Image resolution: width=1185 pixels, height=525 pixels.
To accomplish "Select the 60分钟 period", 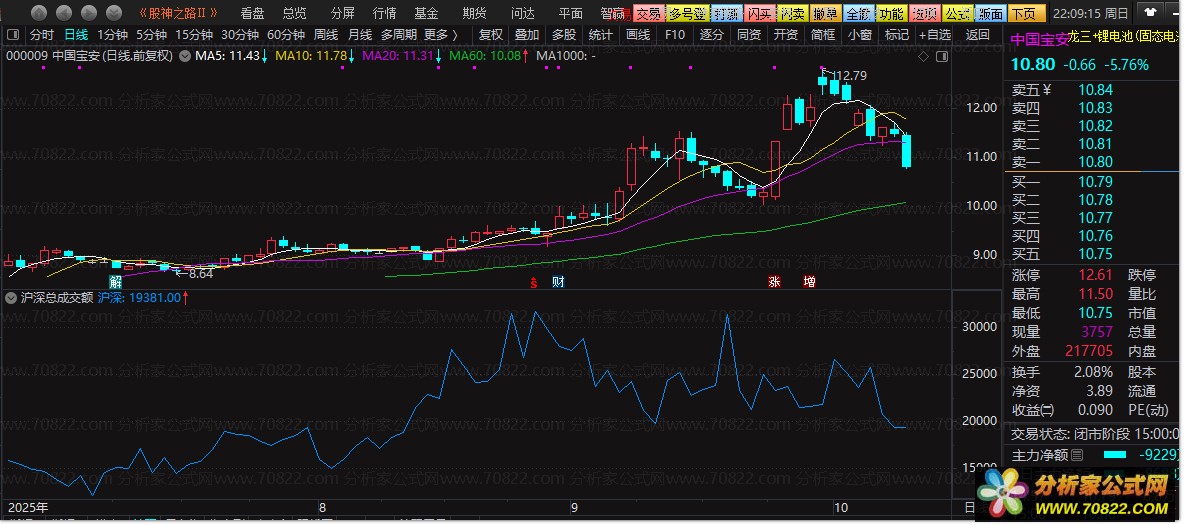I will coord(286,35).
